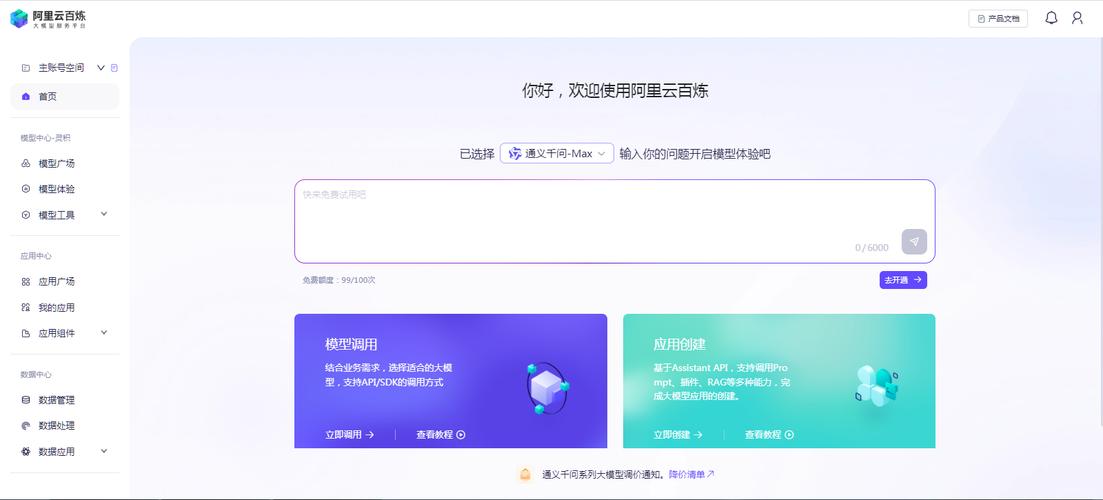The image size is (1103, 500).
Task: Click 立即调用 on 模型调用 card
Action: coord(350,435)
